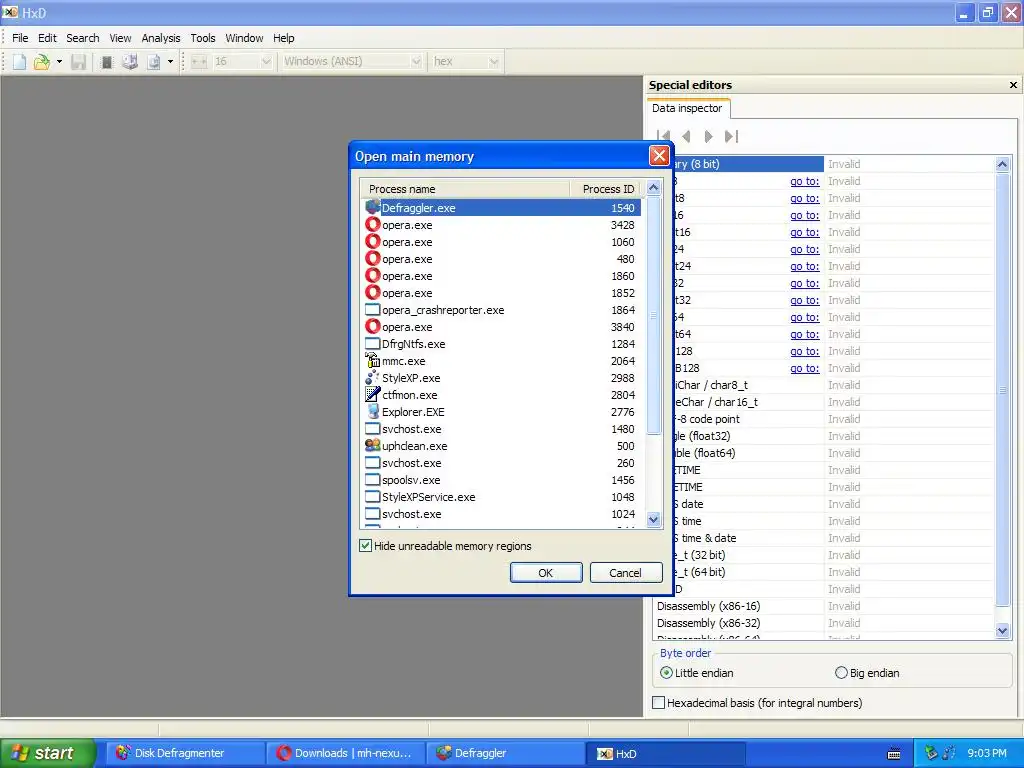The image size is (1024, 768).
Task: Click the Explorer.EXE process icon
Action: 372,411
